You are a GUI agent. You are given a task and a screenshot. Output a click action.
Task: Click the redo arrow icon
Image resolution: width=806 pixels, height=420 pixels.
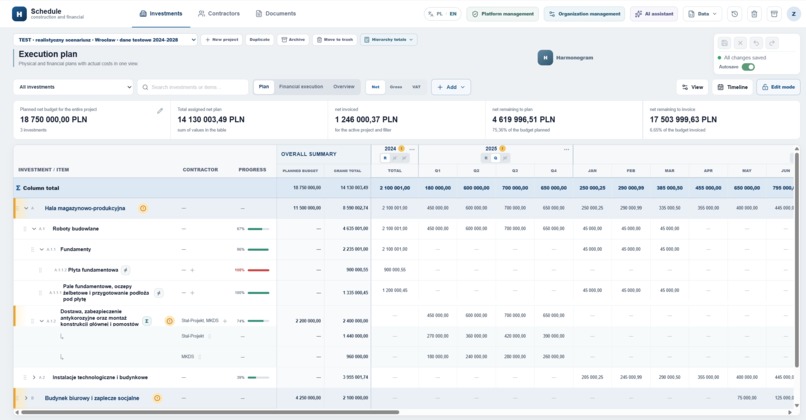pyautogui.click(x=772, y=43)
